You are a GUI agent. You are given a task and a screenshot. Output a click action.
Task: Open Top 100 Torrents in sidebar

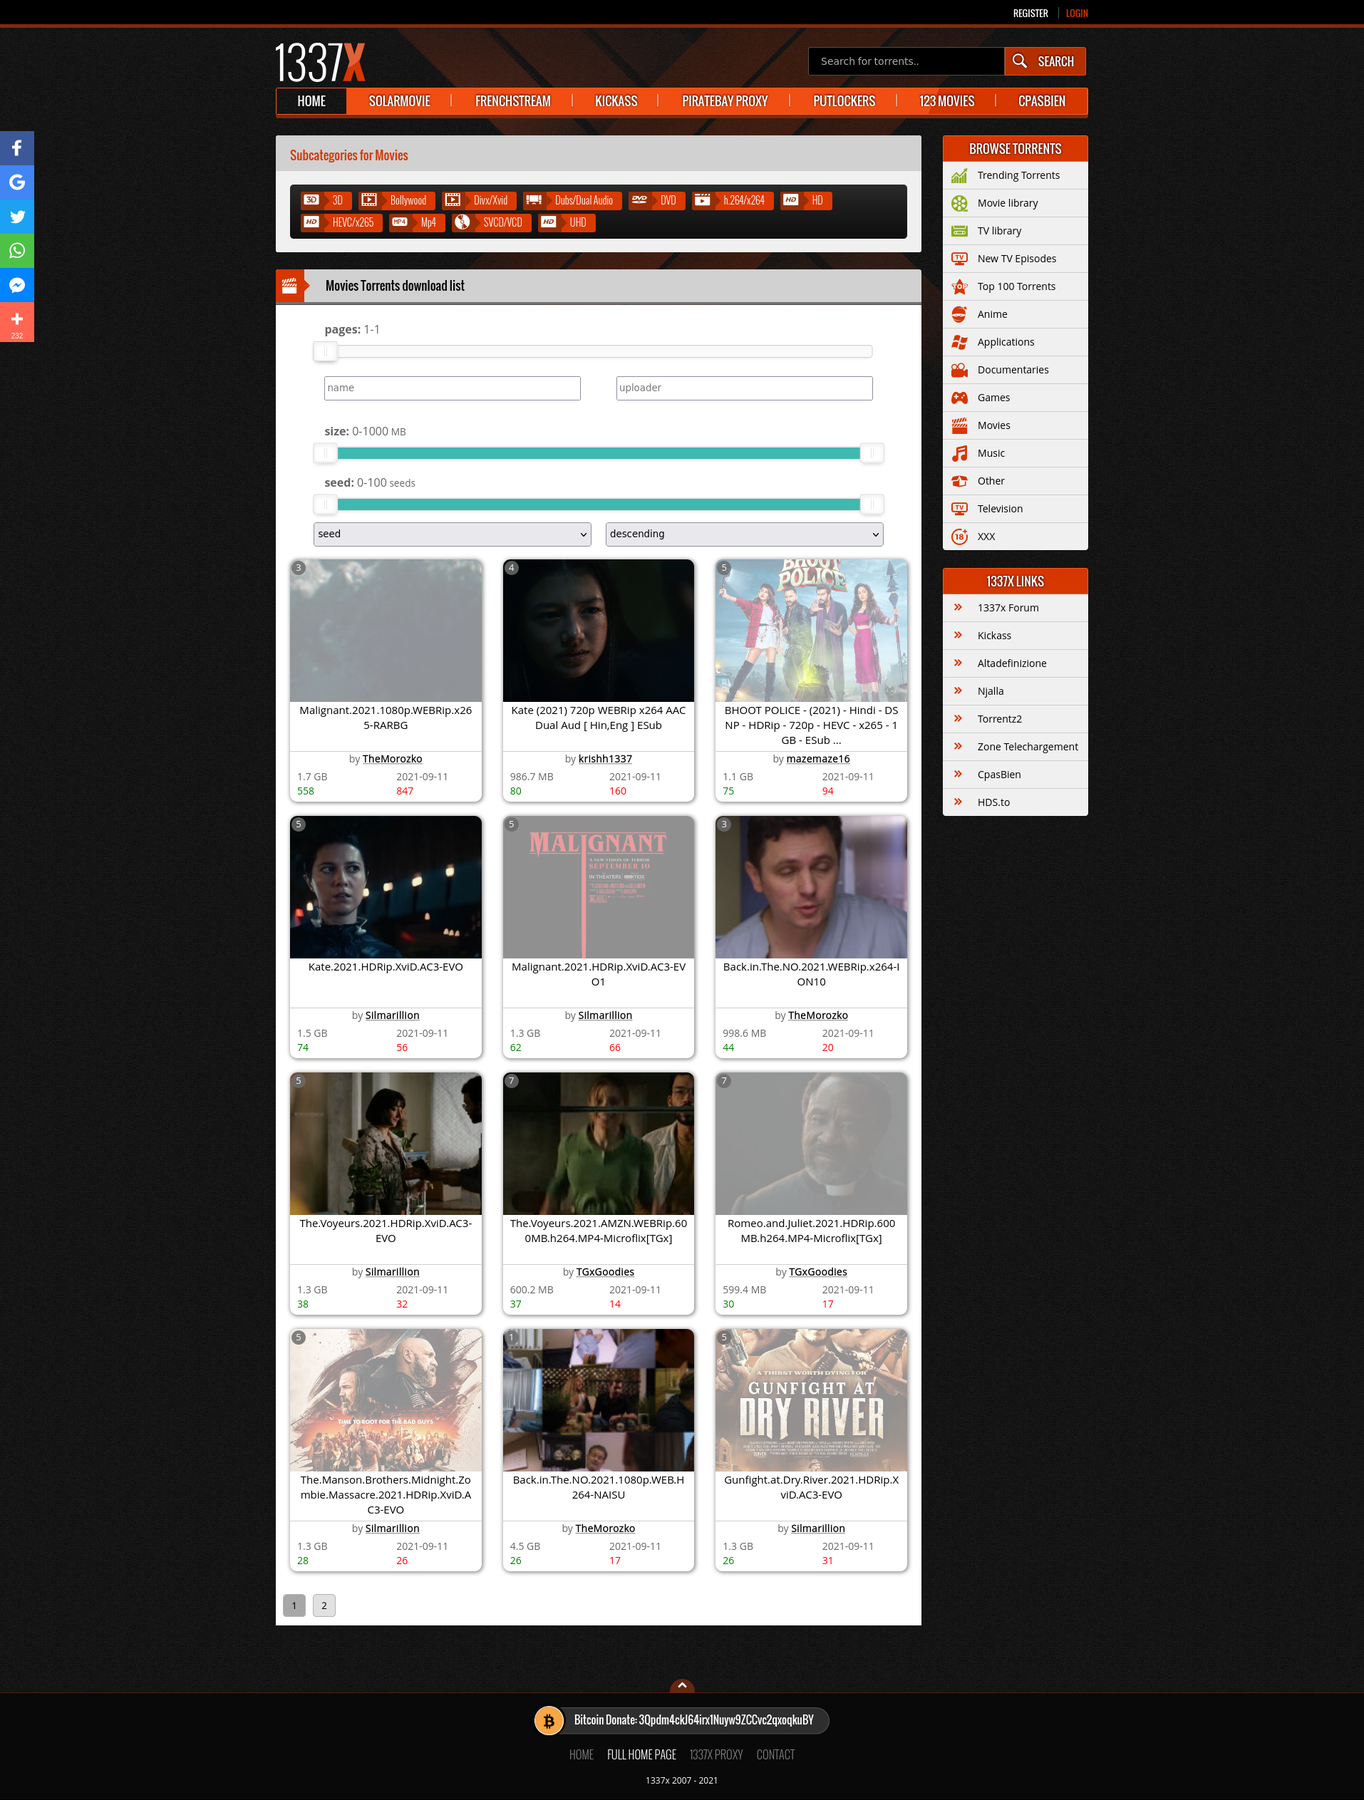(1015, 287)
